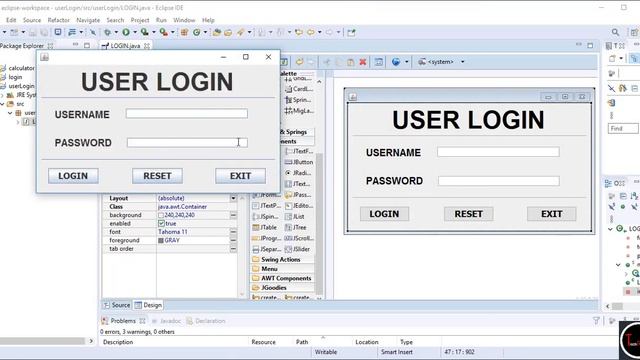Click USERNAME text field in running window

click(187, 113)
